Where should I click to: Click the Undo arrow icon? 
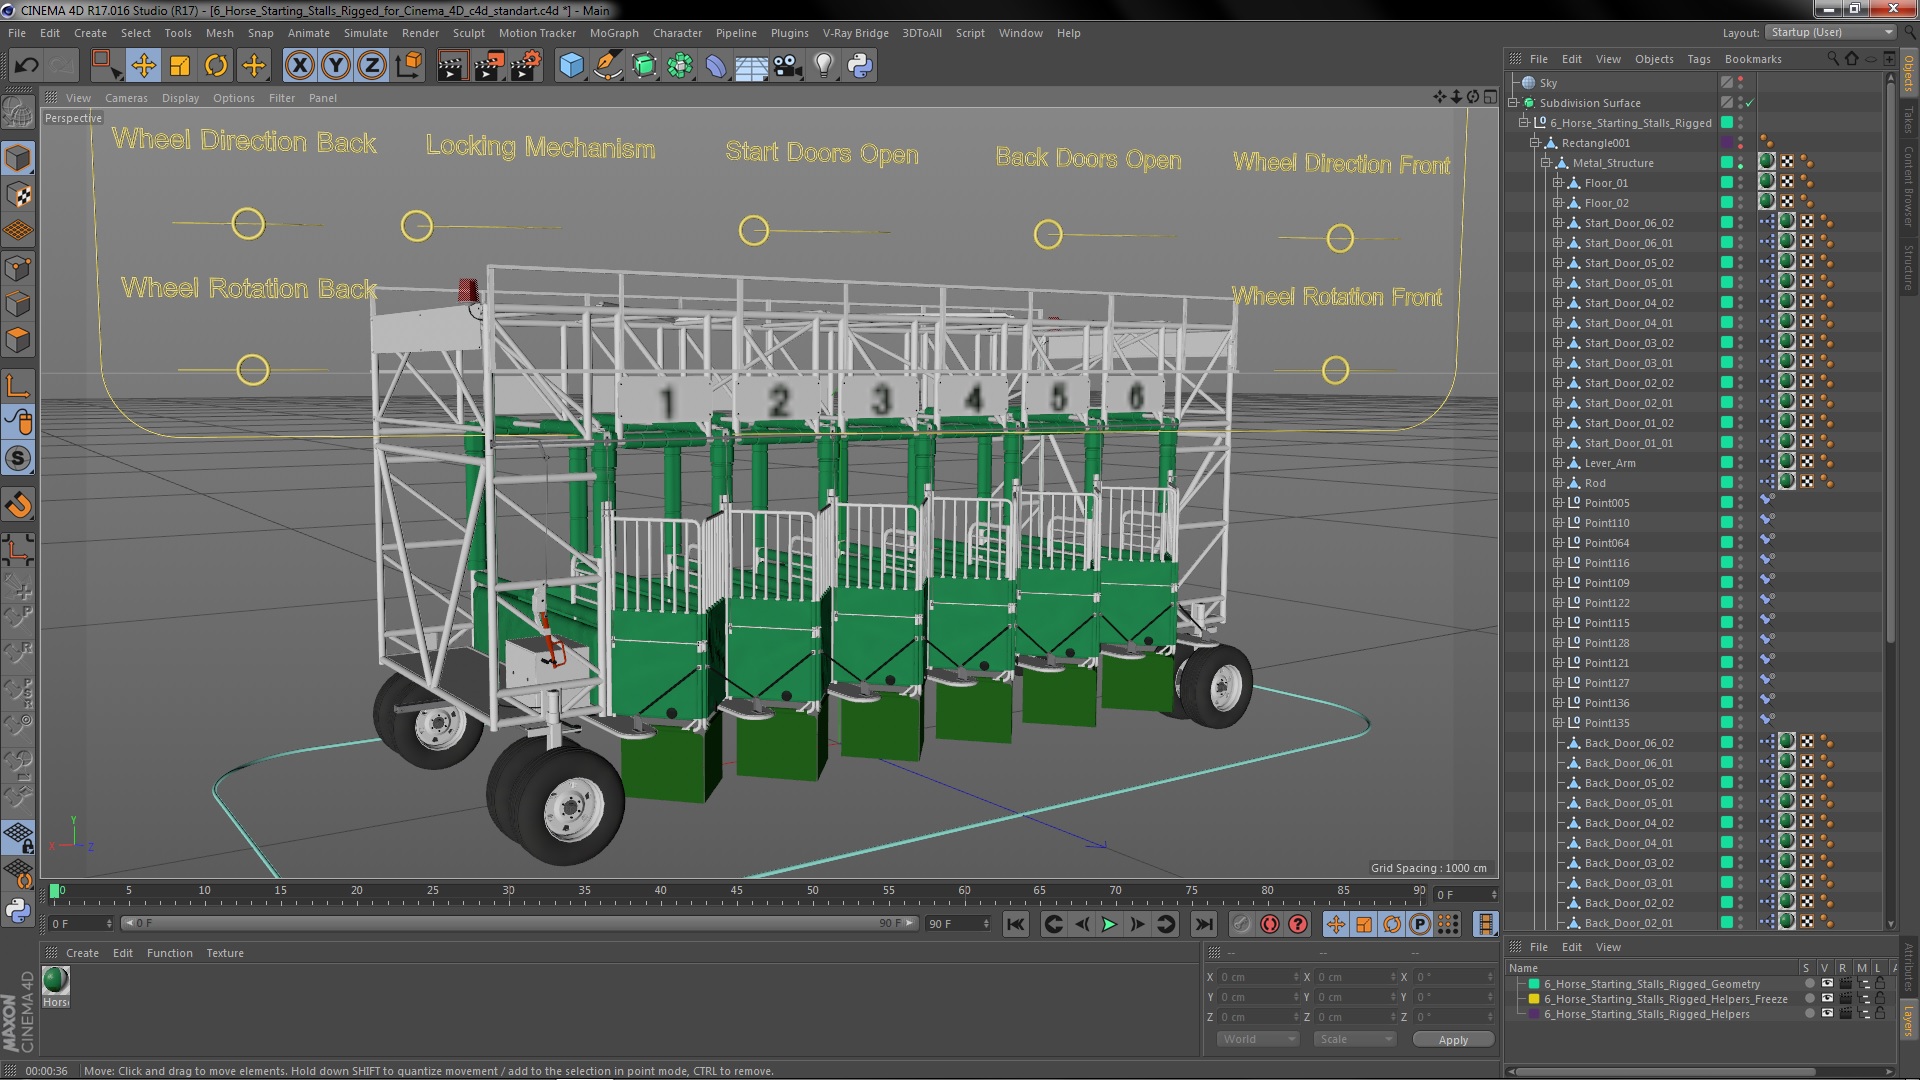coord(26,66)
